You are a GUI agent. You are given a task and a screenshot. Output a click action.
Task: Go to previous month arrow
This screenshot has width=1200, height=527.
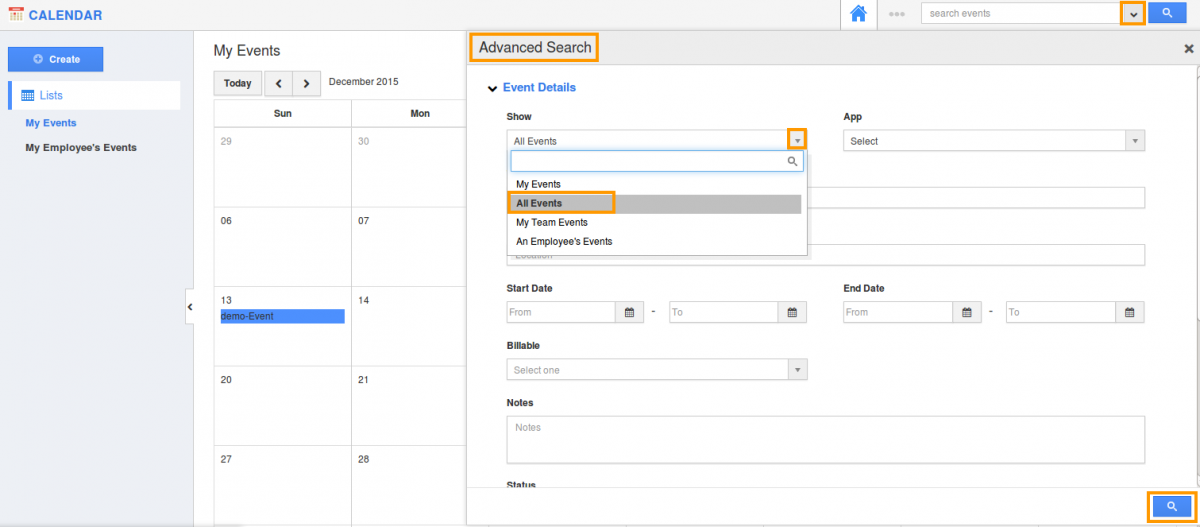[278, 83]
